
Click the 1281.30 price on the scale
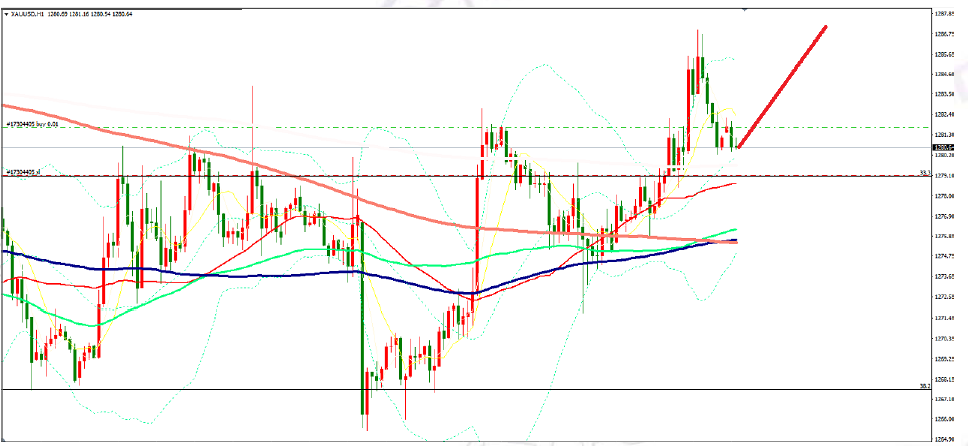(x=945, y=135)
